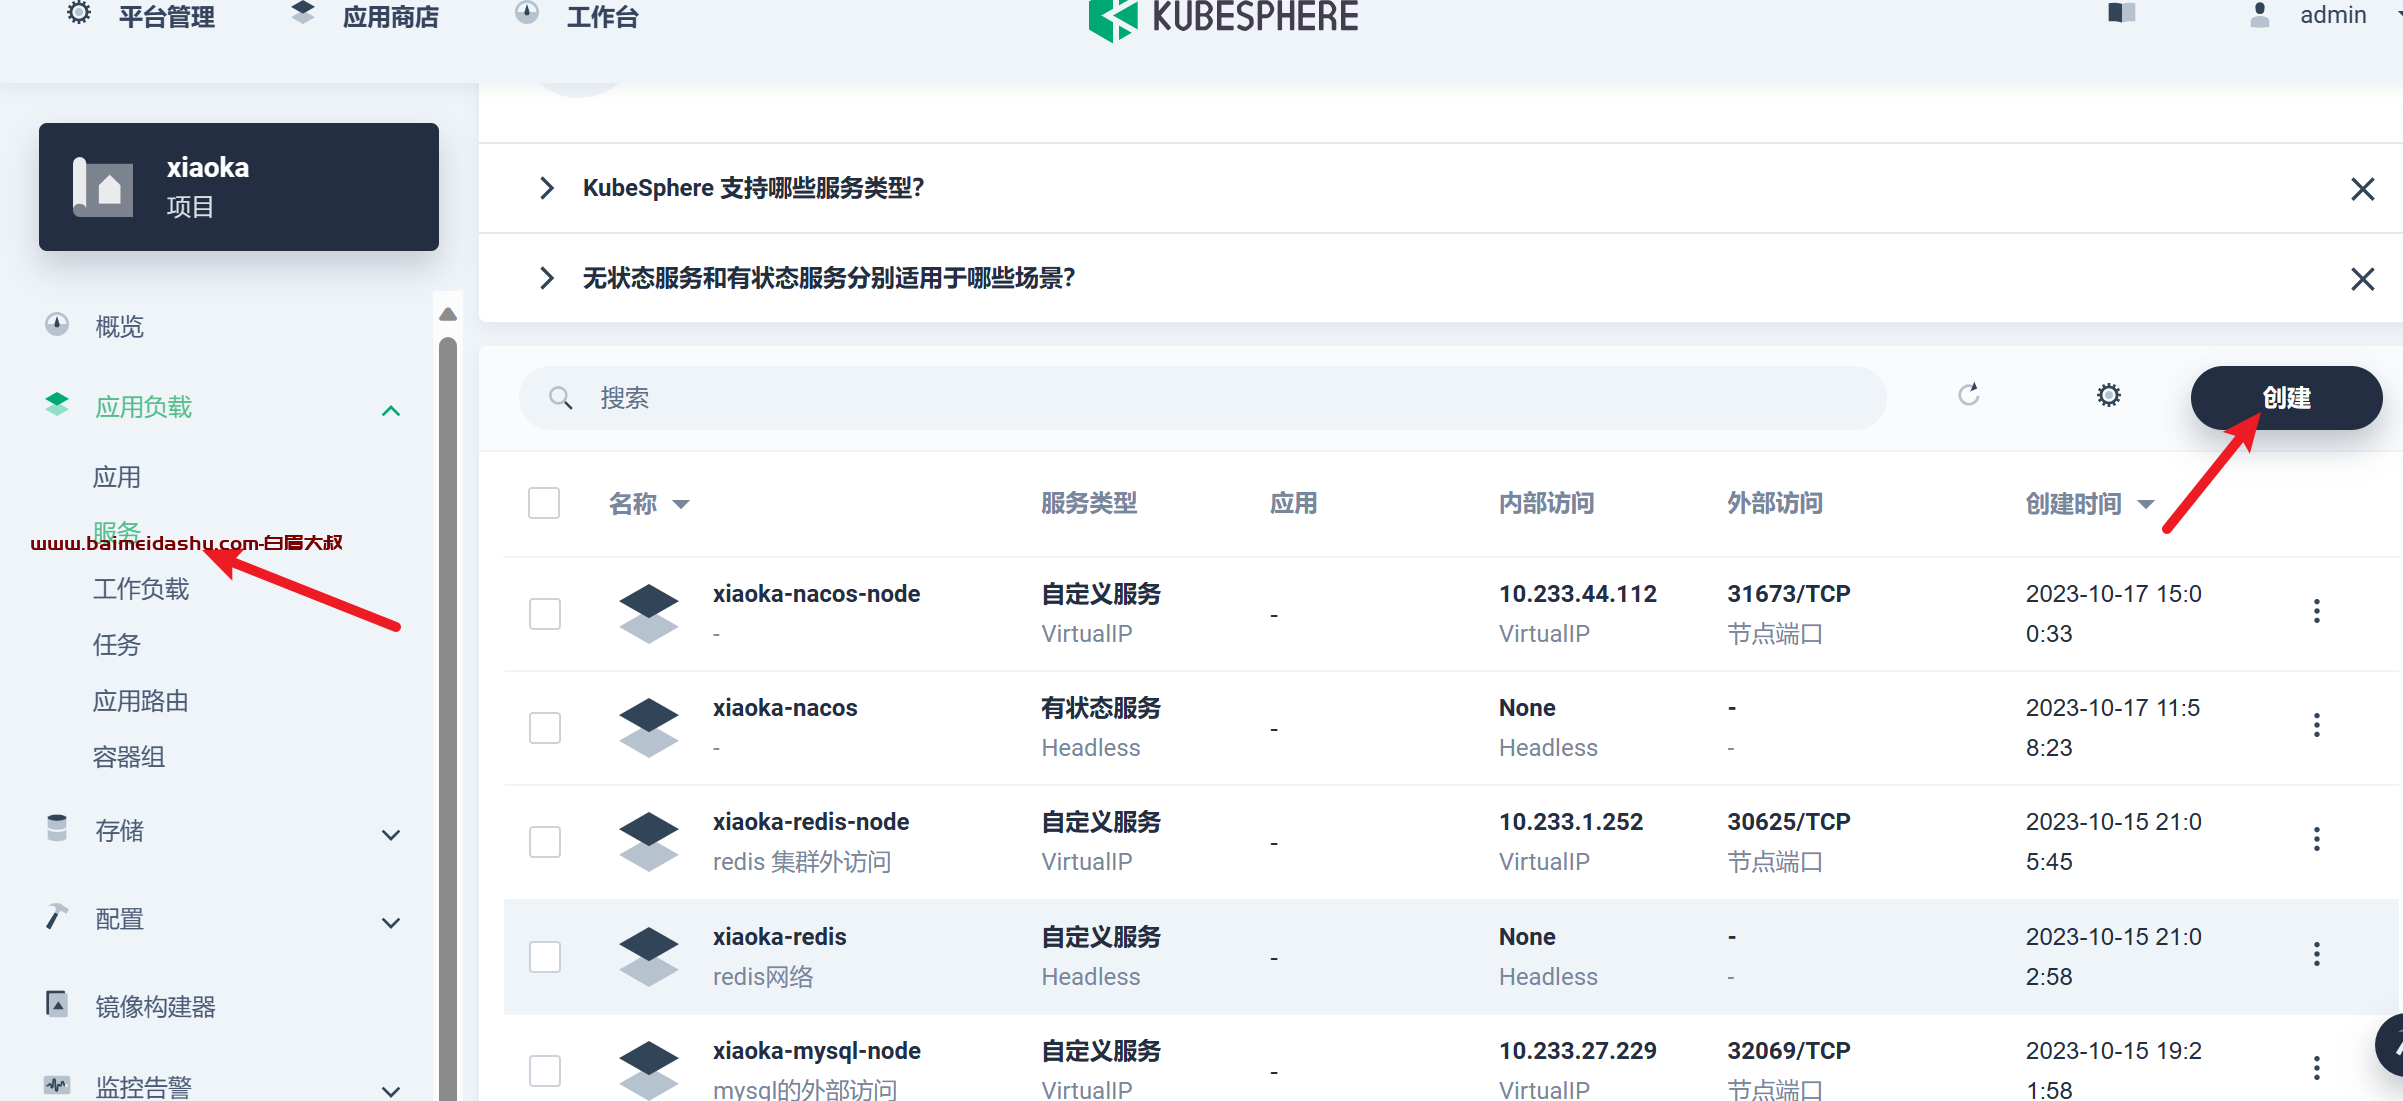The image size is (2403, 1101).
Task: Click the KubeSphere logo
Action: [x=1223, y=18]
